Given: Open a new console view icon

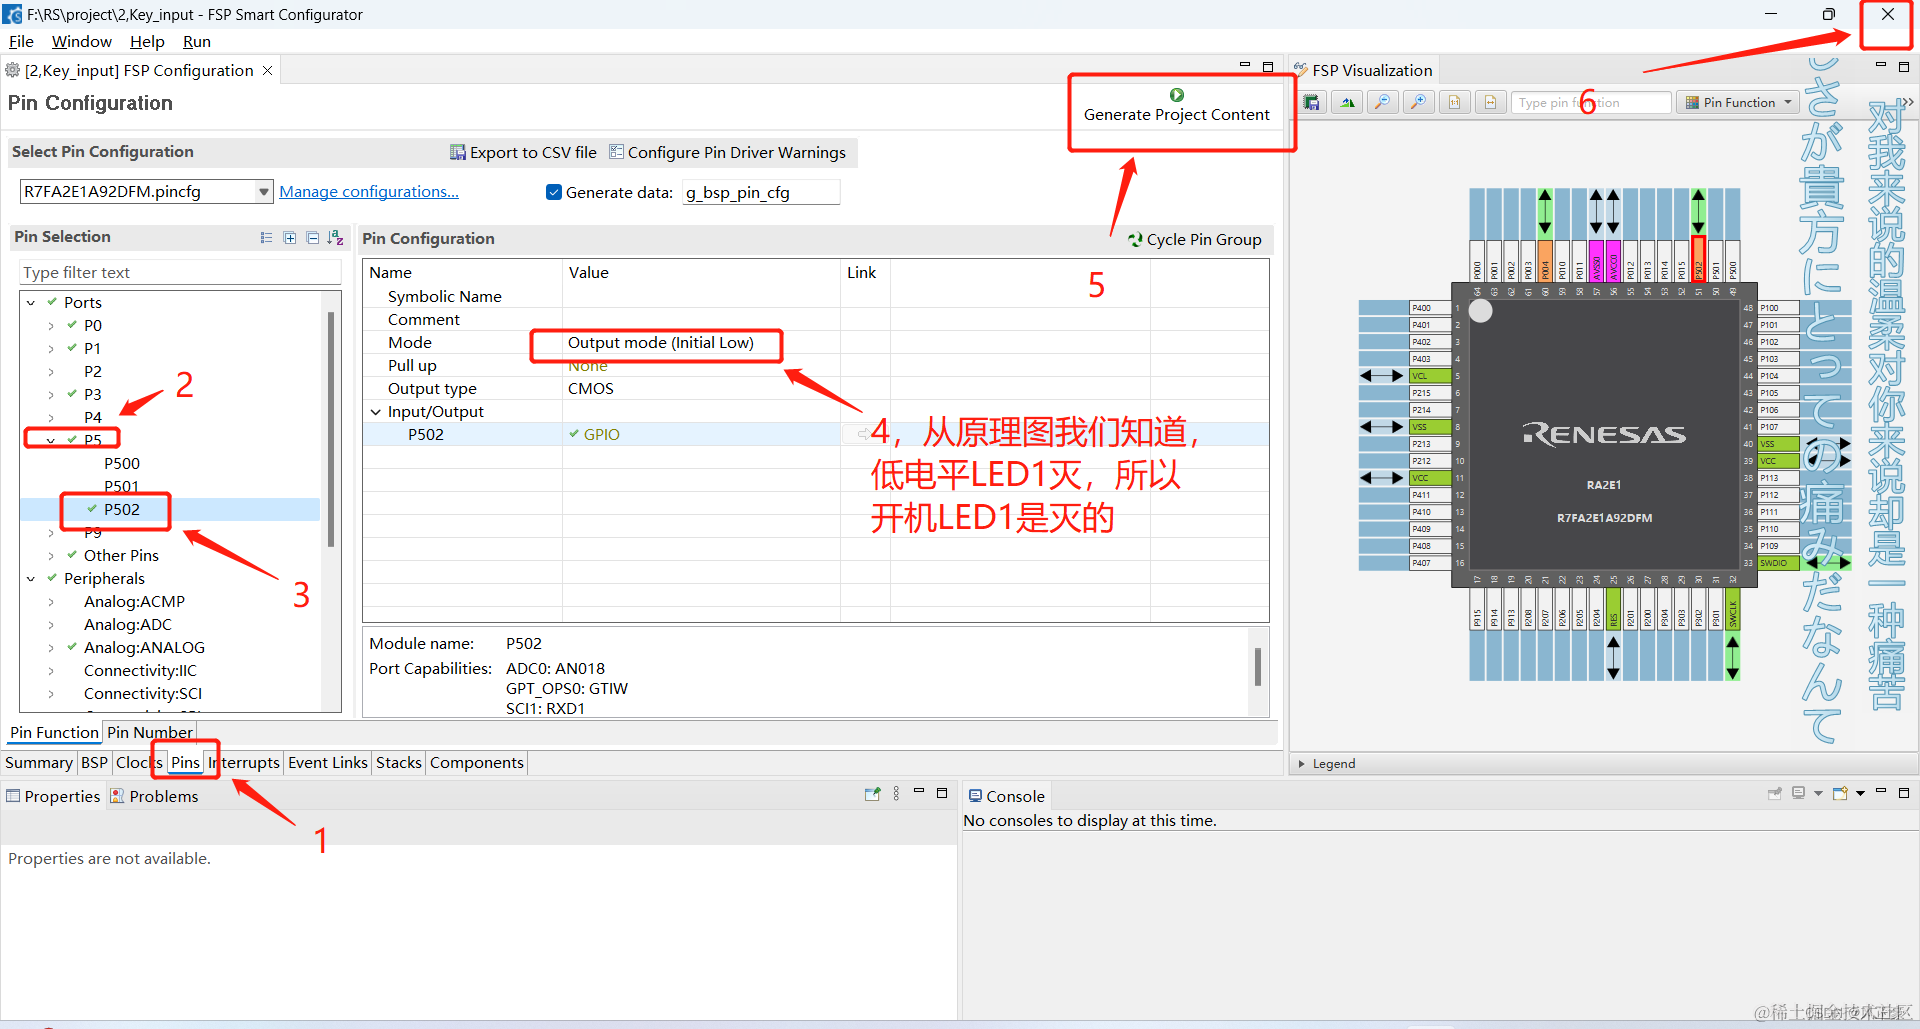Looking at the screenshot, I should (1840, 794).
